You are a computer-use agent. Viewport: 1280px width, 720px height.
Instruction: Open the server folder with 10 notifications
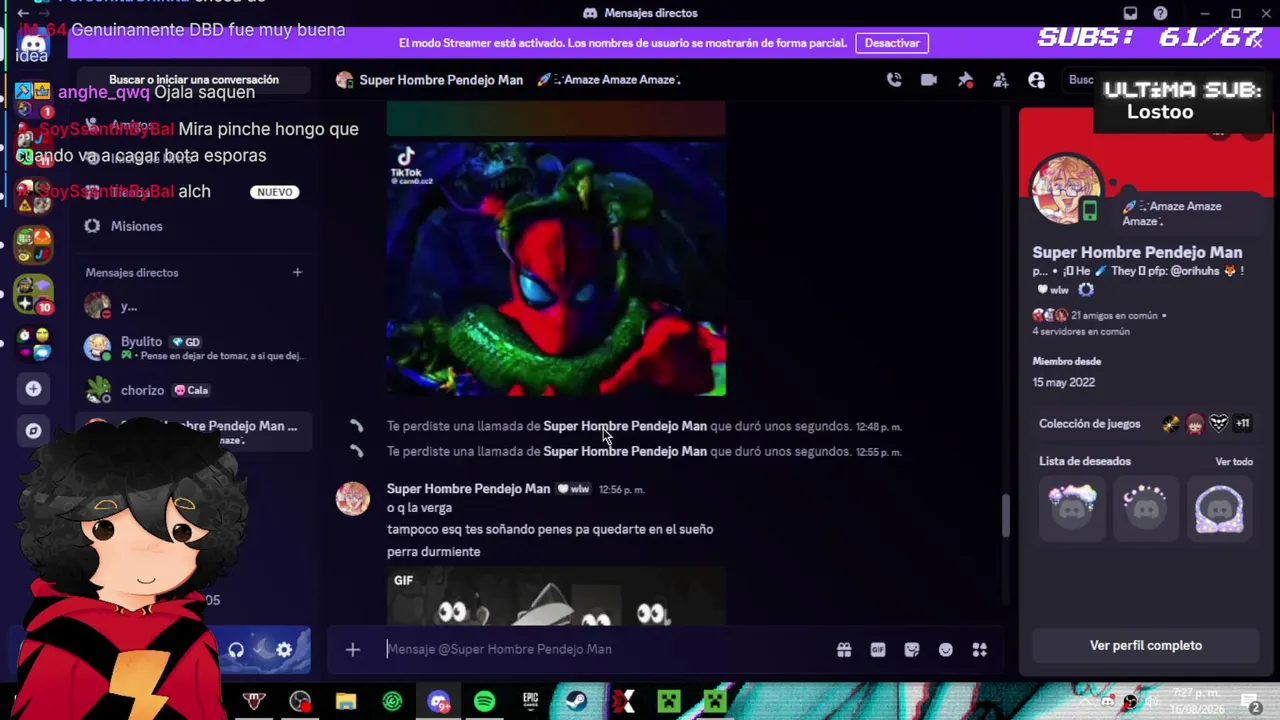tap(33, 293)
